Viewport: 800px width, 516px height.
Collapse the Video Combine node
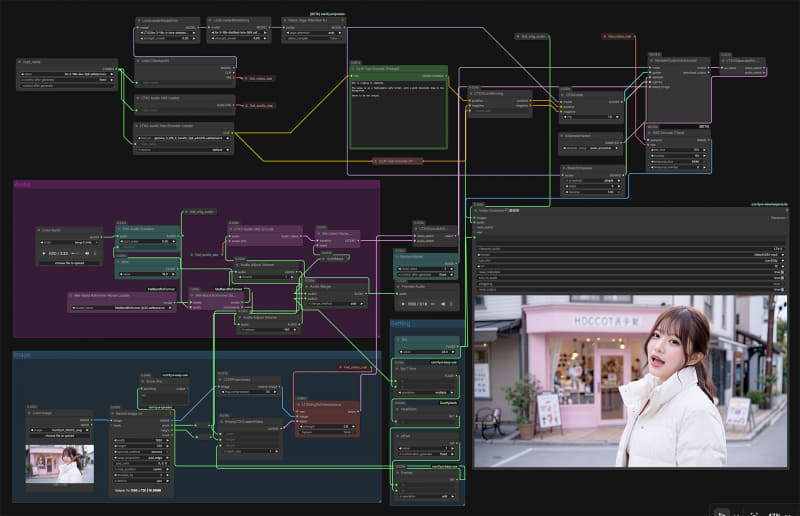[476, 210]
